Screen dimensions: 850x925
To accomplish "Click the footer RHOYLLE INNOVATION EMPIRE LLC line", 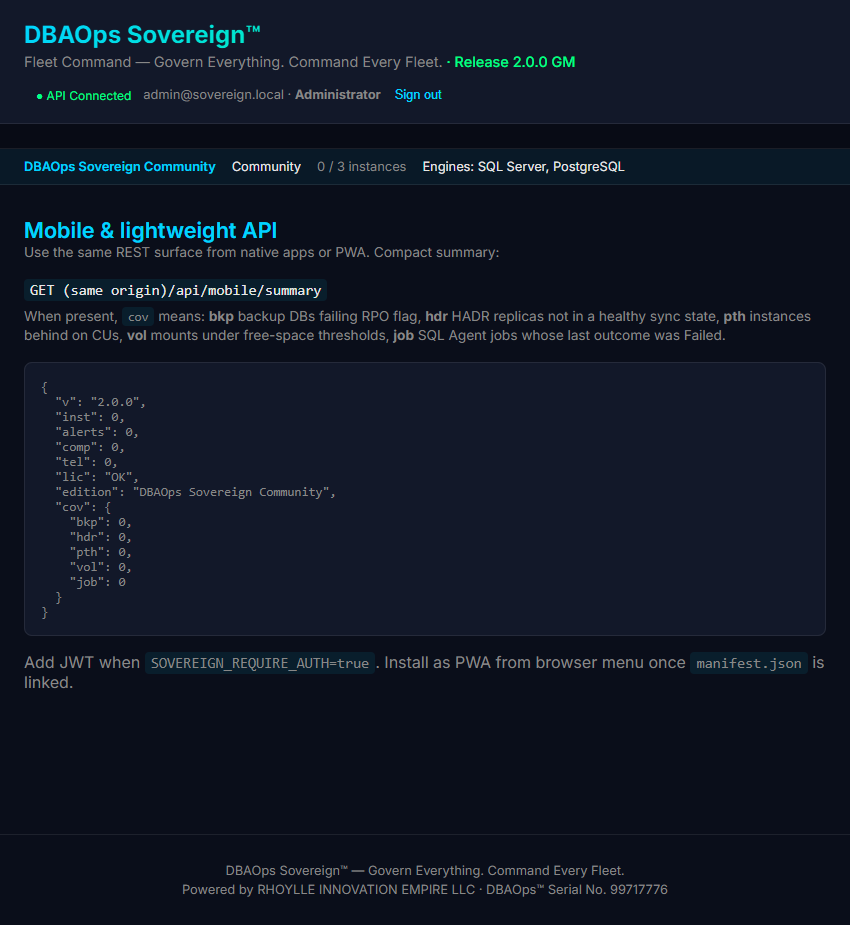I will 425,890.
